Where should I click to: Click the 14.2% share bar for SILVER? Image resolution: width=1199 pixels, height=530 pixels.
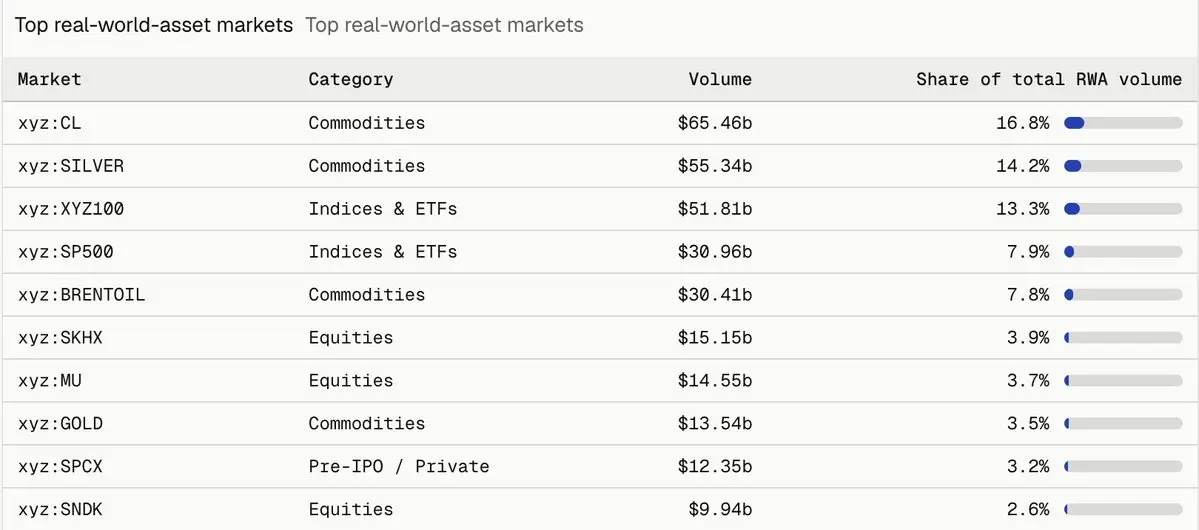click(x=1123, y=166)
